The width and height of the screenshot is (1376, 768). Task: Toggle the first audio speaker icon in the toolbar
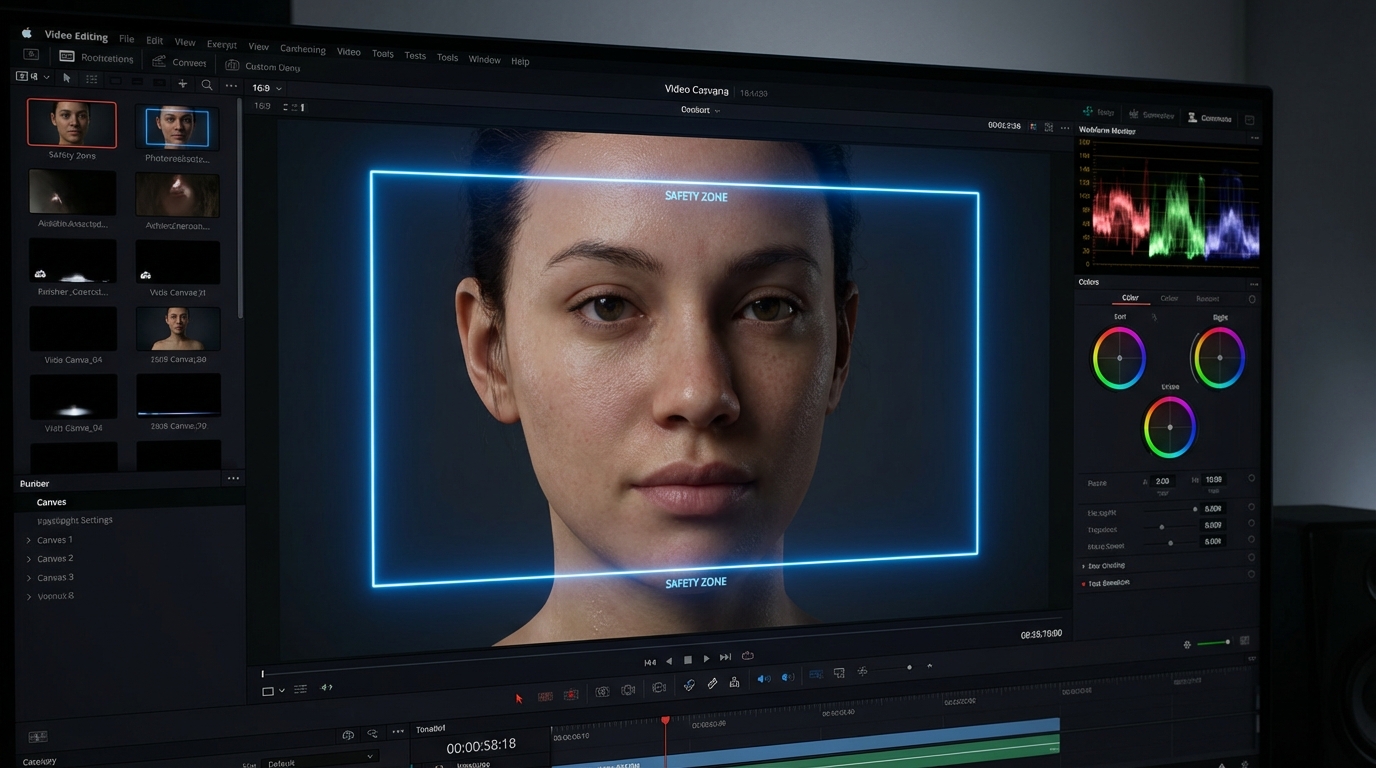764,678
